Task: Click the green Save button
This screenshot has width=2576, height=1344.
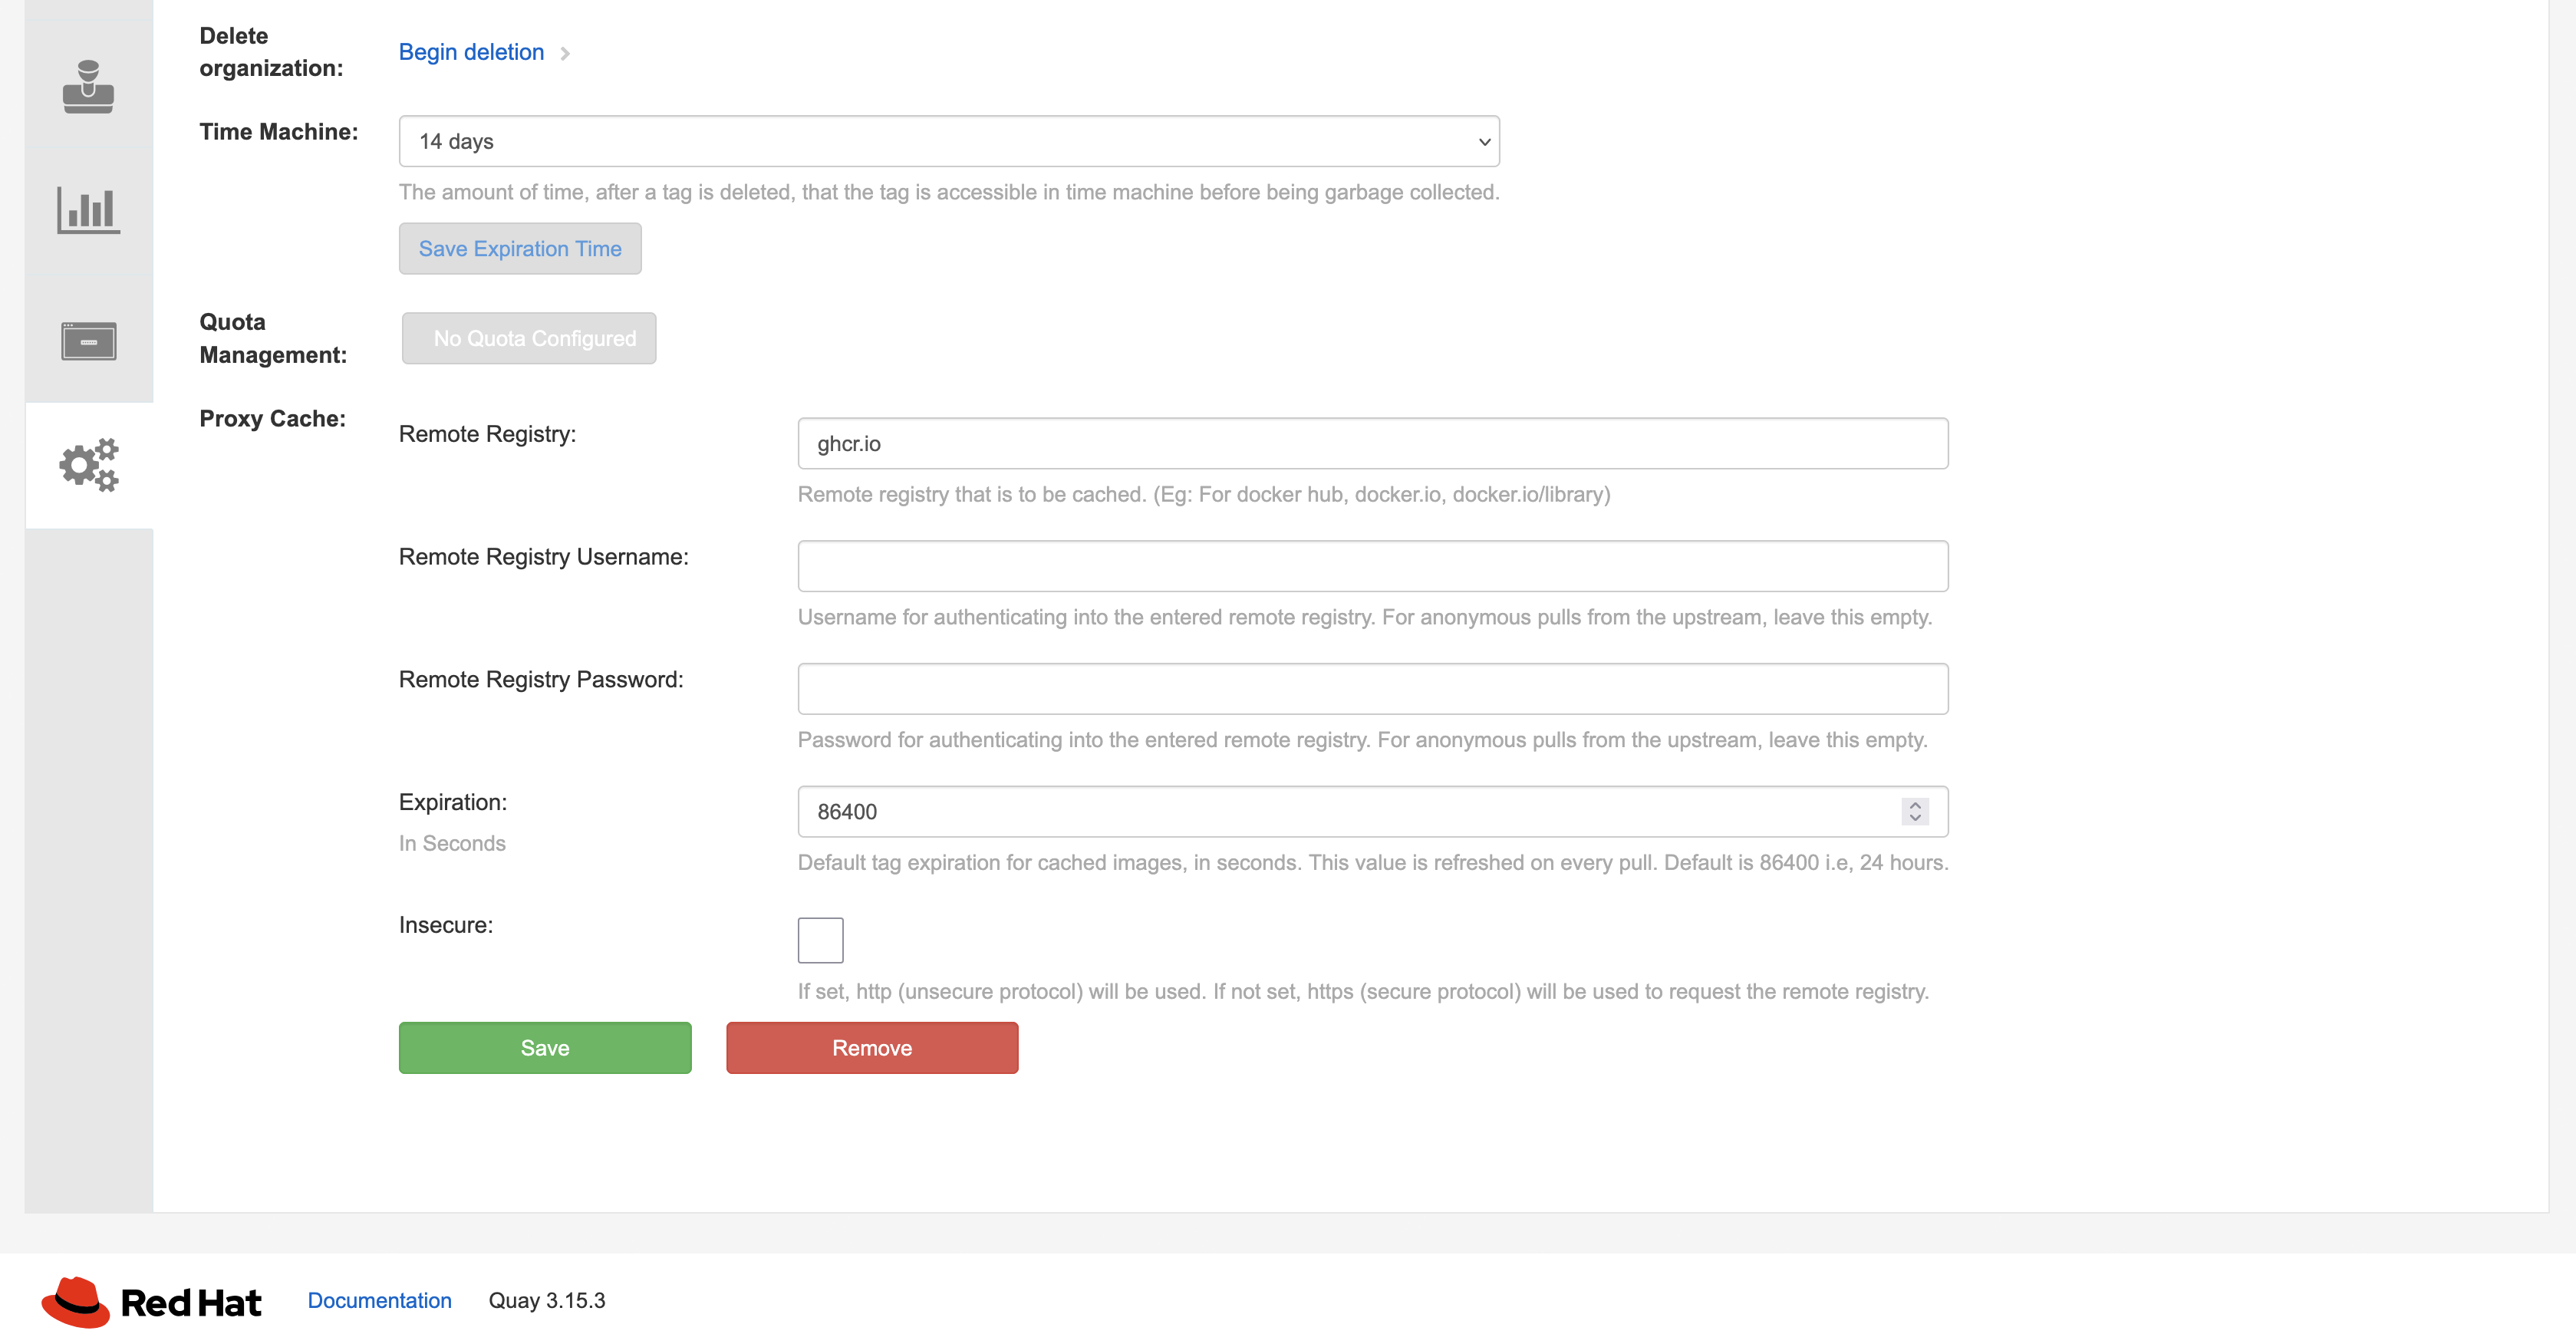Action: (544, 1047)
